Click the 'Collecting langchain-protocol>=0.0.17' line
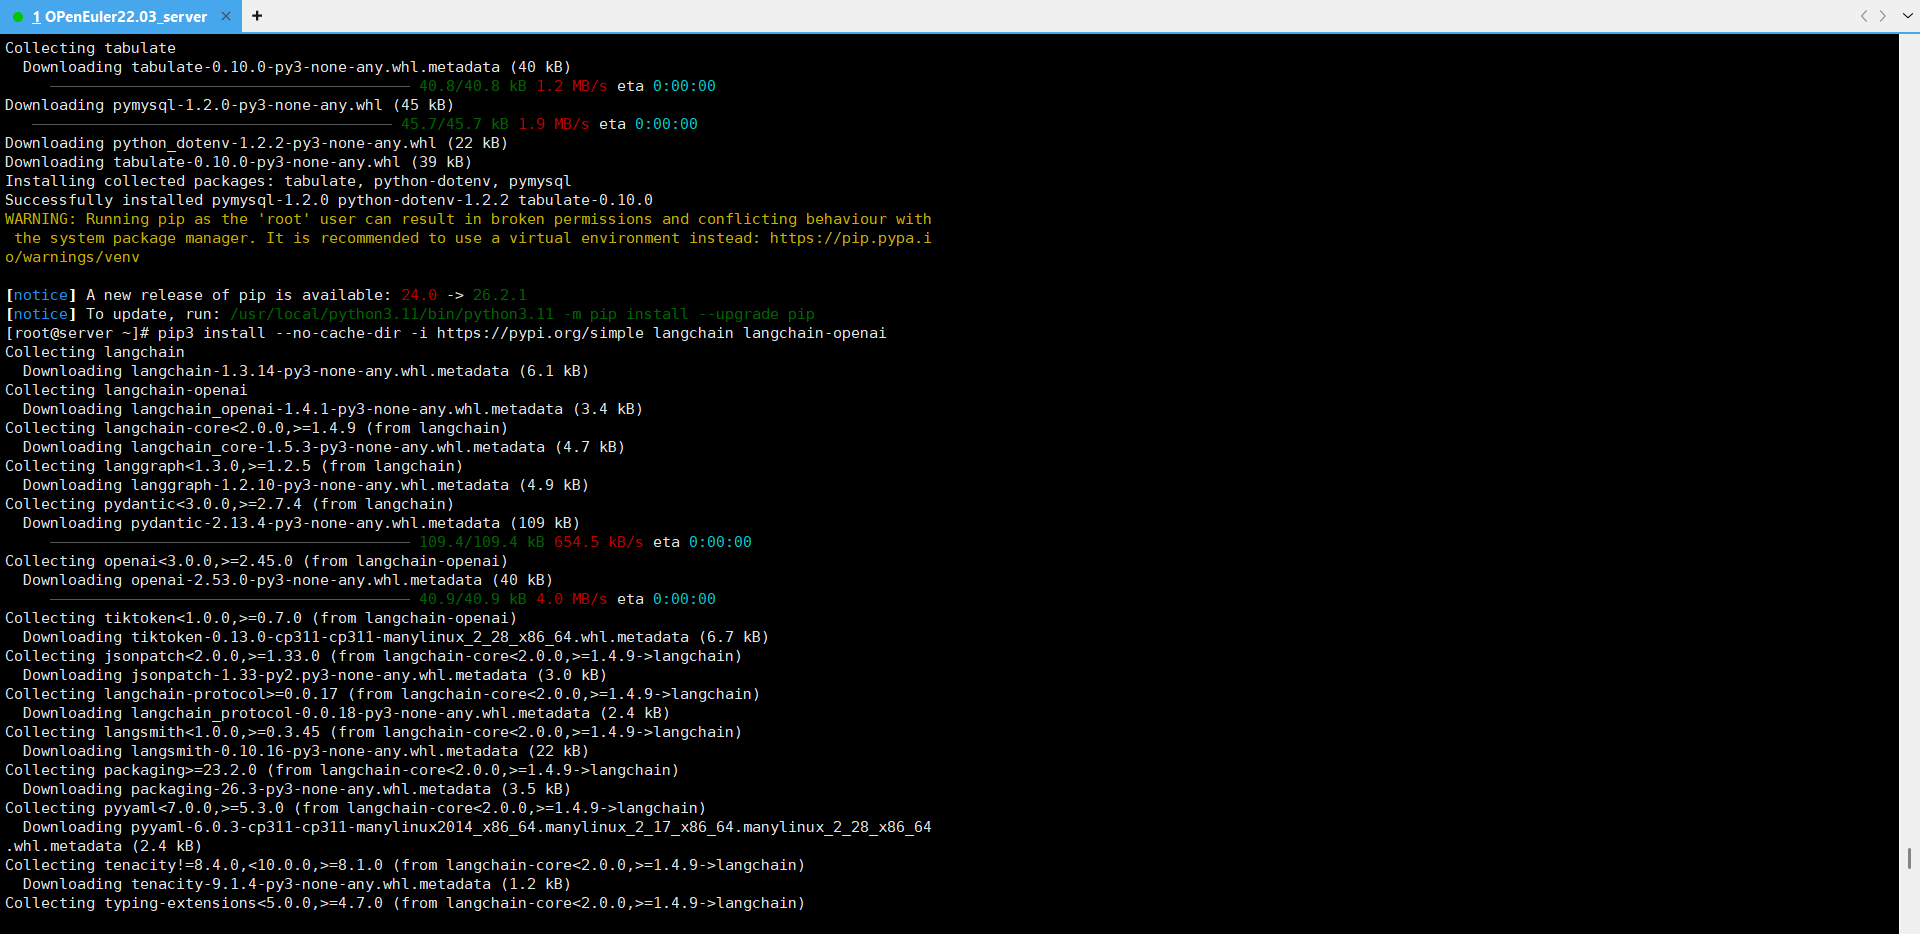The height and width of the screenshot is (934, 1920). pyautogui.click(x=383, y=694)
